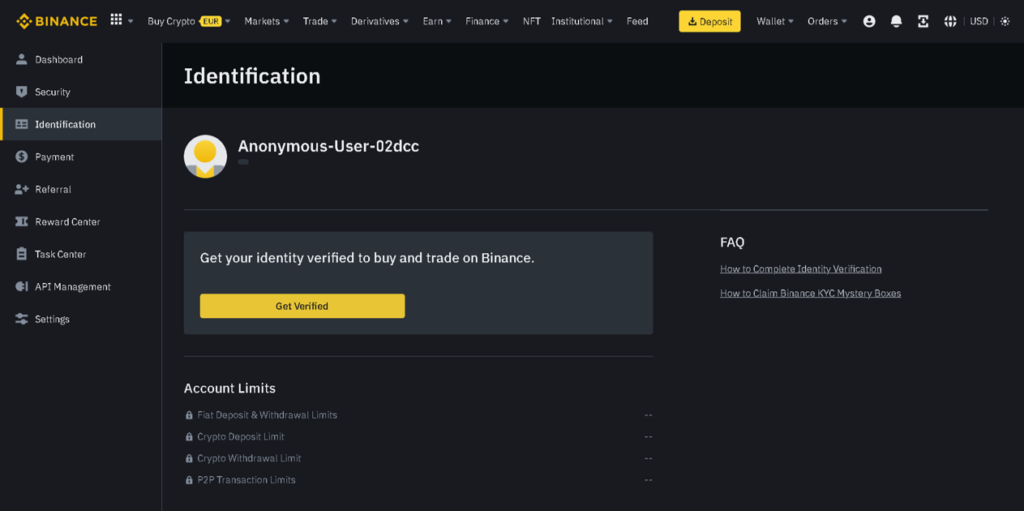Expand the Finance dropdown menu
The height and width of the screenshot is (511, 1024).
pyautogui.click(x=487, y=21)
